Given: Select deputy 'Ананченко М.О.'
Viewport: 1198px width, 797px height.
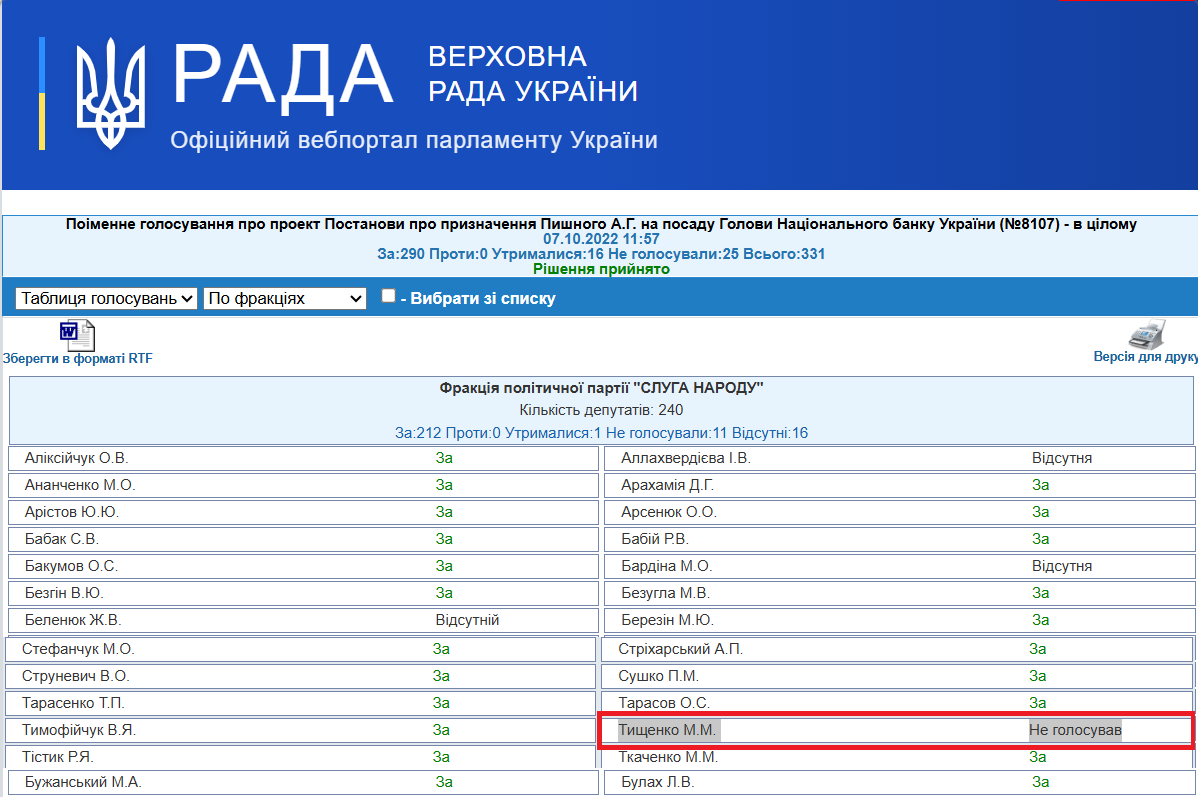Looking at the screenshot, I should pos(79,485).
